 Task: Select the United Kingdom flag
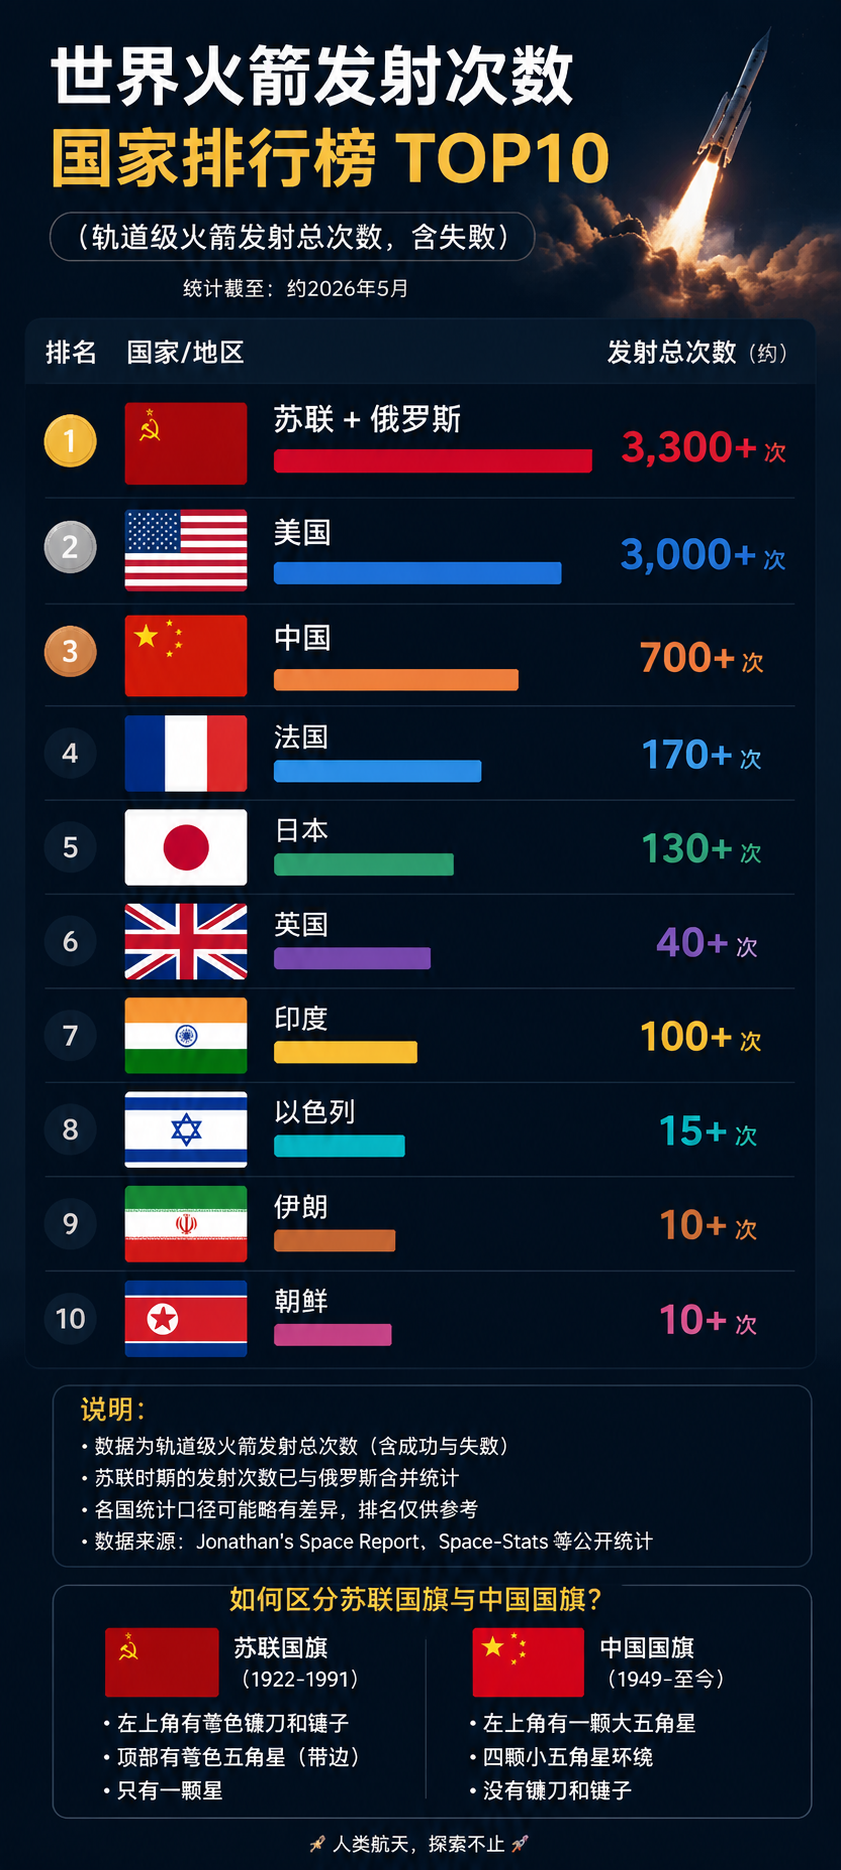[186, 941]
